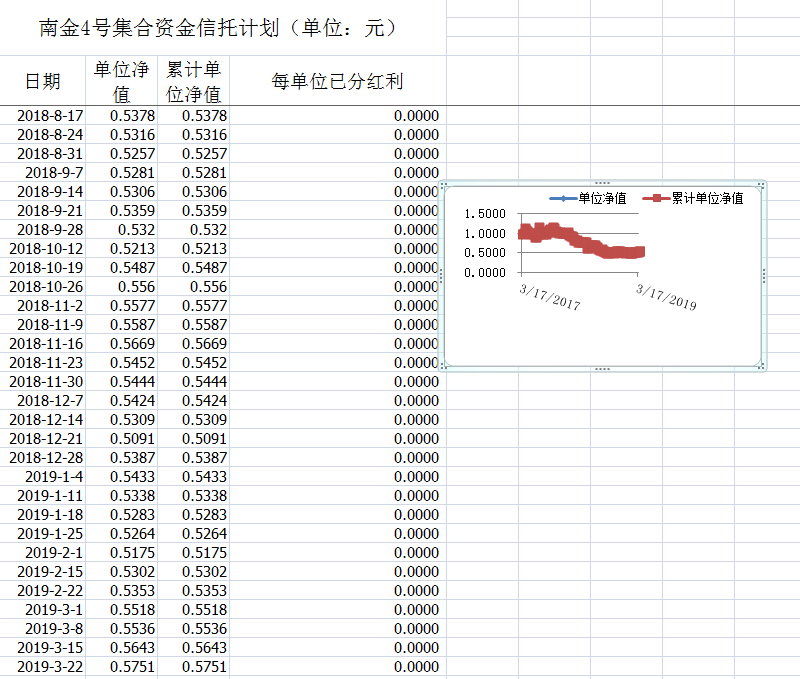Select the 2018-10-19 date cell
The width and height of the screenshot is (800, 679).
coord(43,268)
